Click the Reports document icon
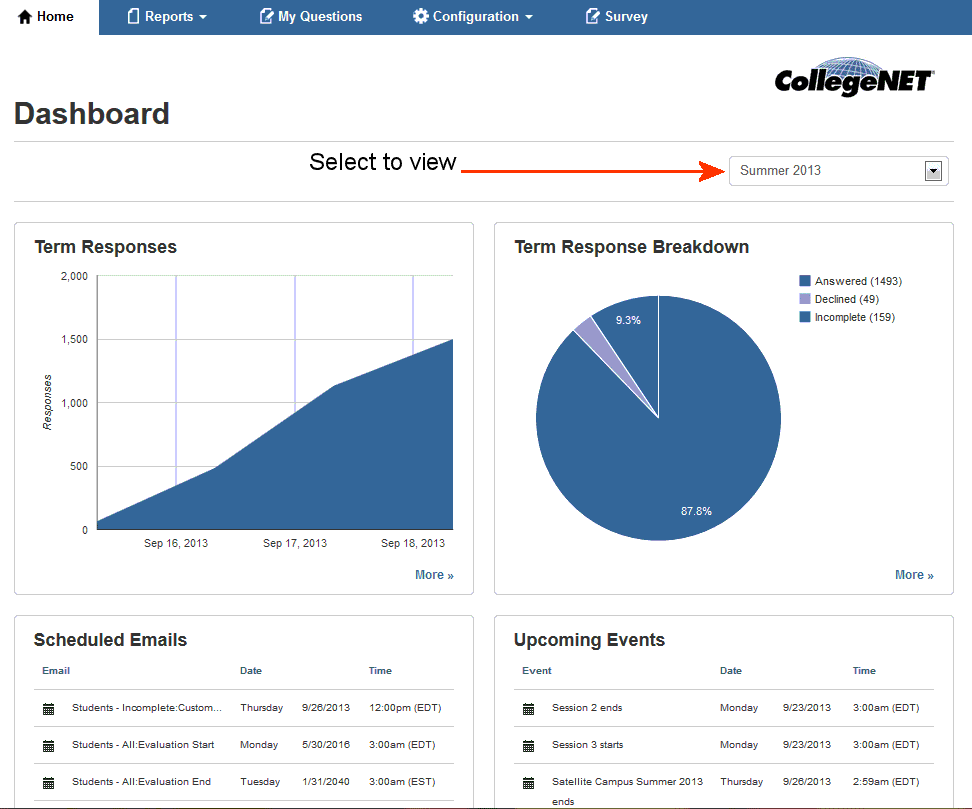This screenshot has height=809, width=972. 133,16
